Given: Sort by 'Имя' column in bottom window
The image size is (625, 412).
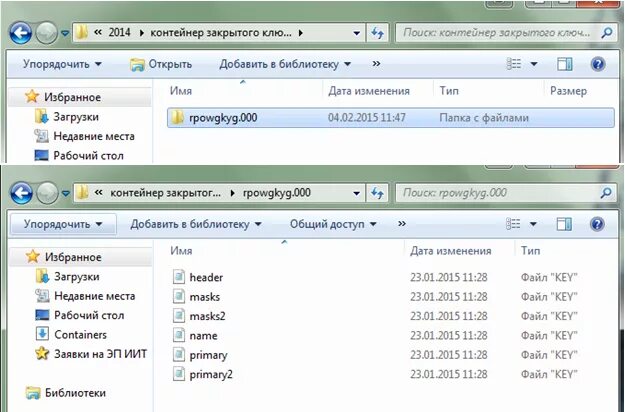Looking at the screenshot, I should 181,251.
